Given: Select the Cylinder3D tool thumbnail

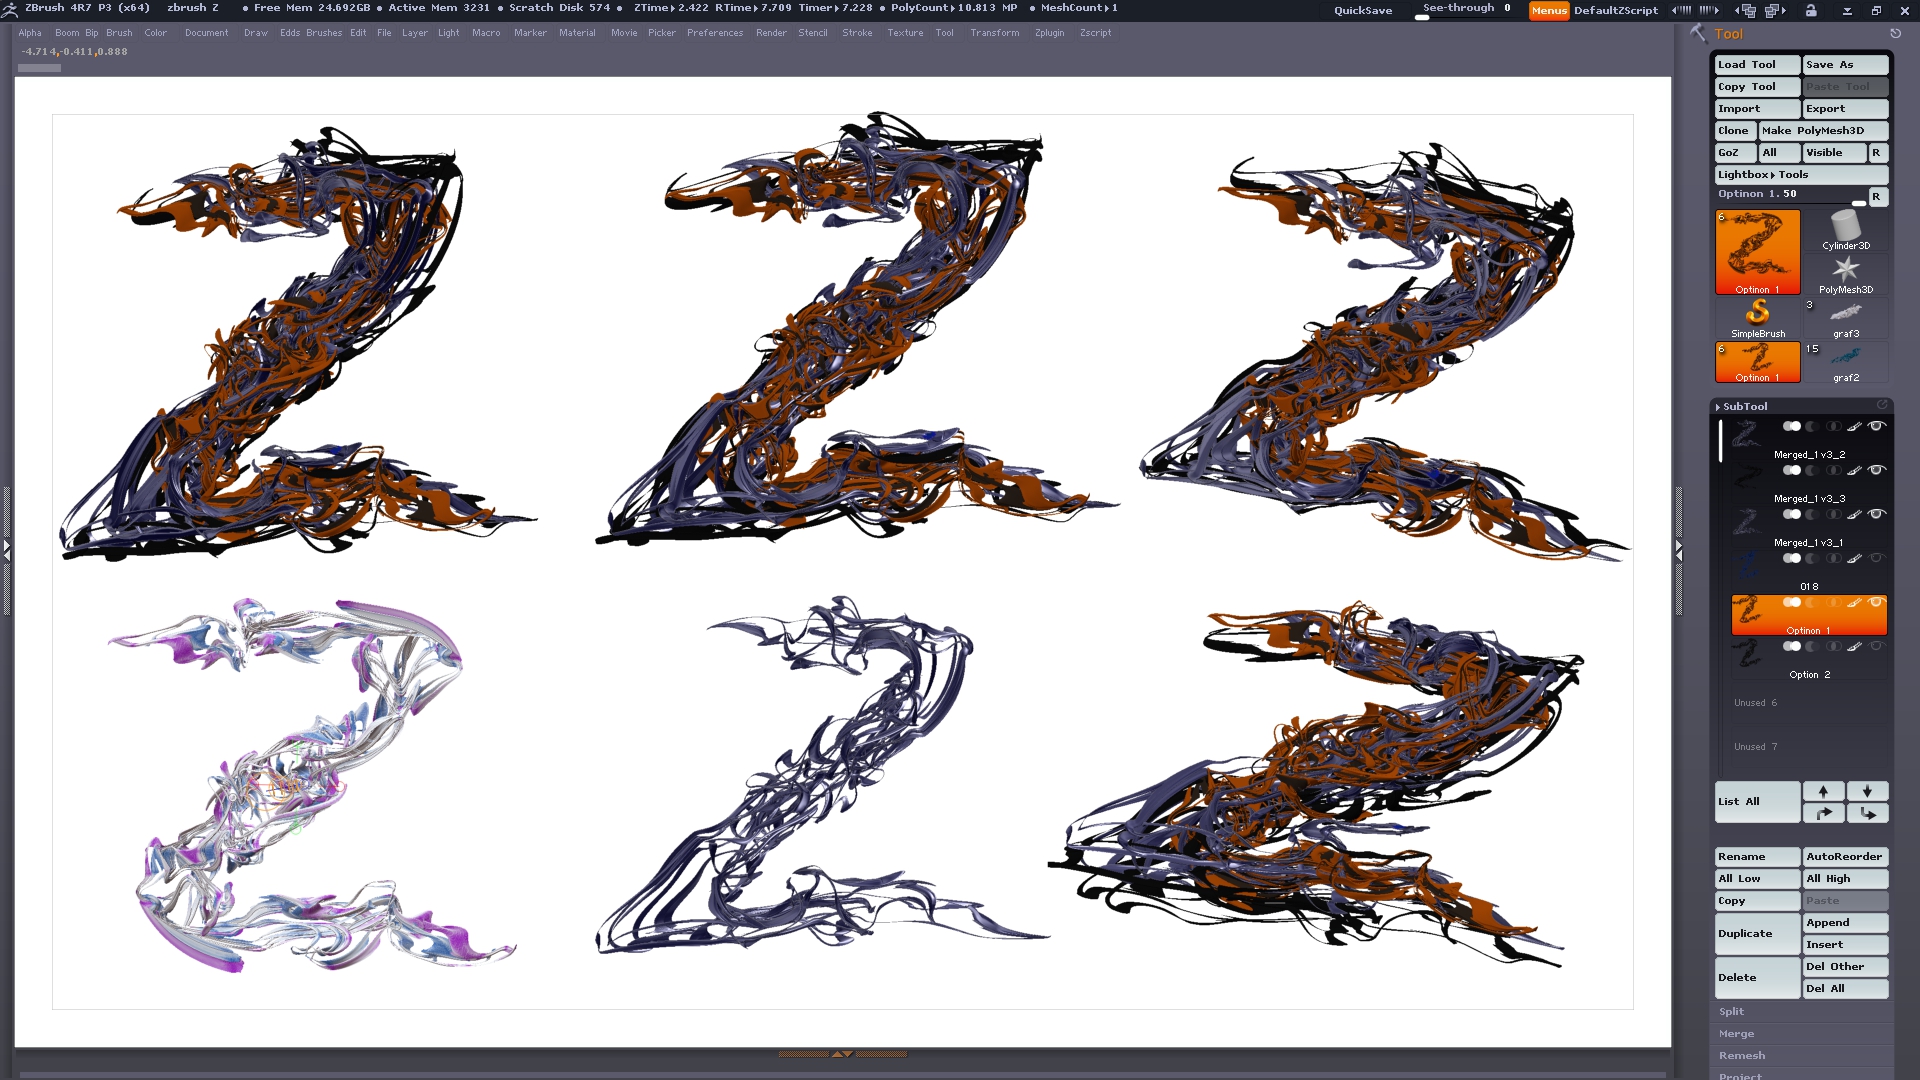Looking at the screenshot, I should [x=1845, y=228].
